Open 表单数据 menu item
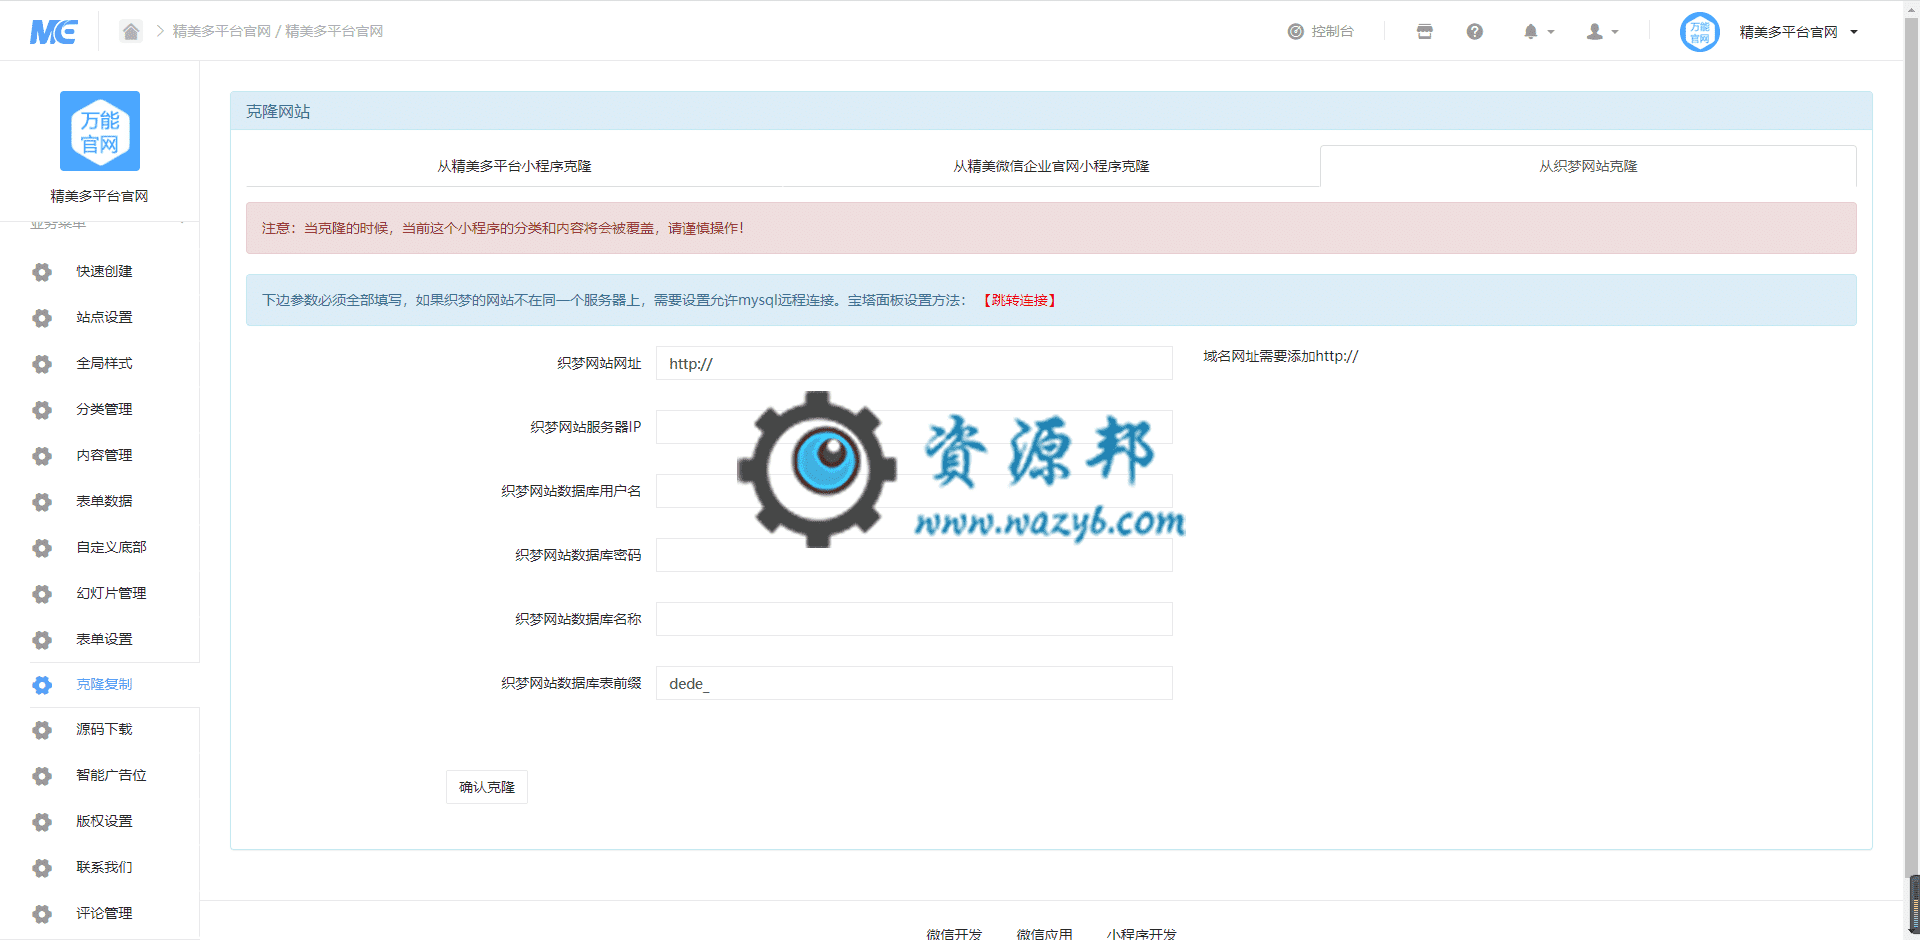 pyautogui.click(x=104, y=501)
